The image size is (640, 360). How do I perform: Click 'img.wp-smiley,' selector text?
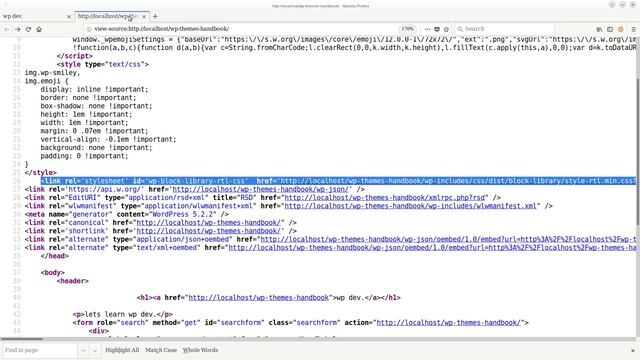[52, 73]
